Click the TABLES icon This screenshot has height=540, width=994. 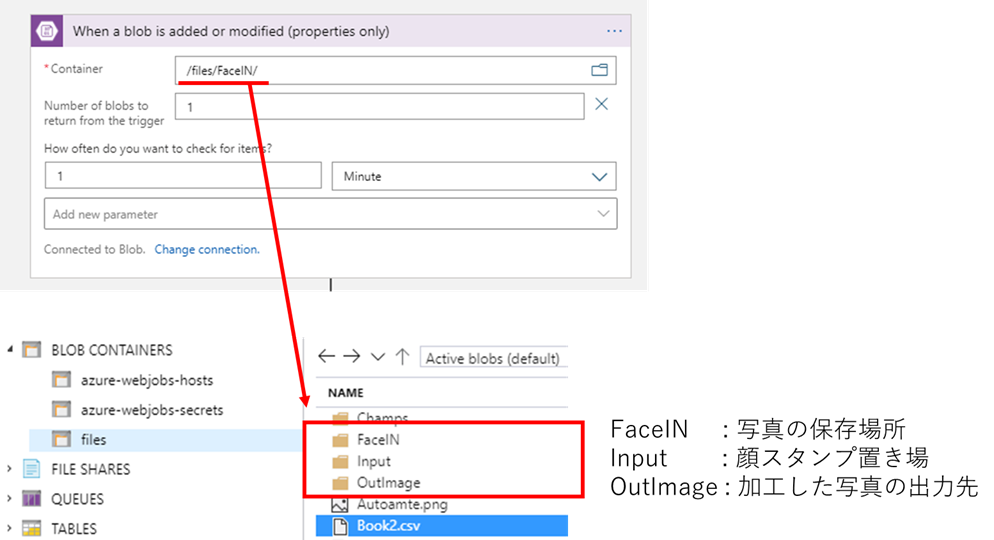32,528
